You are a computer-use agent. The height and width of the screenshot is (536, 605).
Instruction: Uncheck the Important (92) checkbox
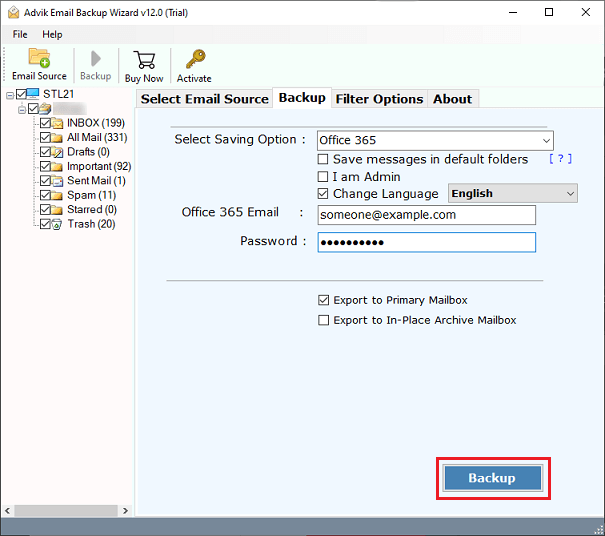45,166
